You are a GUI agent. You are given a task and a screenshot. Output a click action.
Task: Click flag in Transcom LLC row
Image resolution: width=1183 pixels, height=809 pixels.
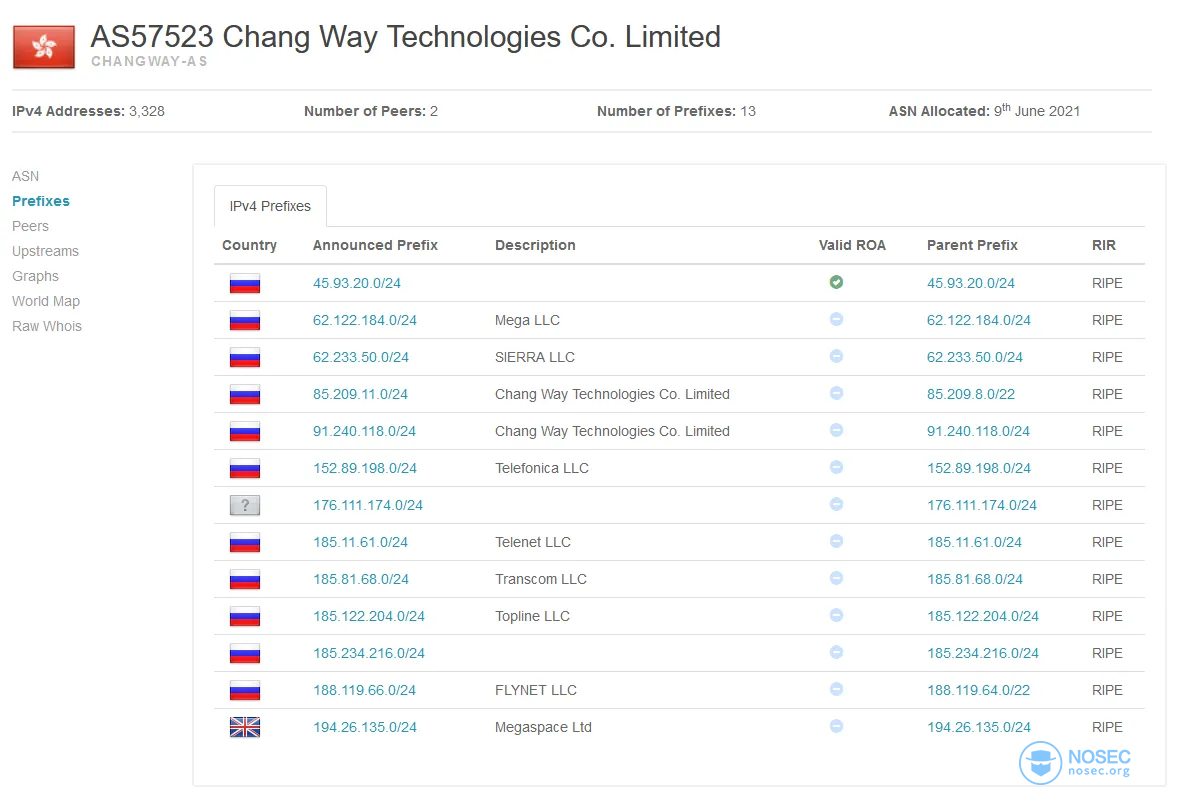point(244,579)
